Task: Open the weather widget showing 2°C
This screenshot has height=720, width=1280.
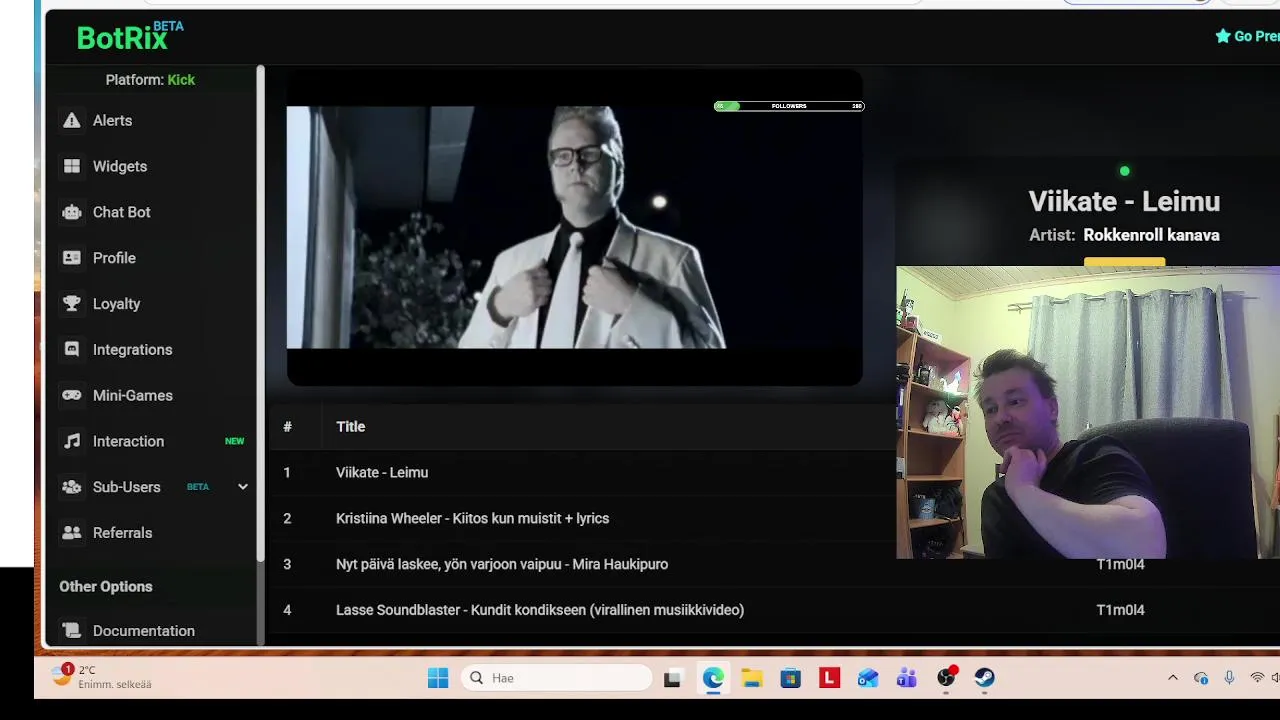Action: (102, 677)
